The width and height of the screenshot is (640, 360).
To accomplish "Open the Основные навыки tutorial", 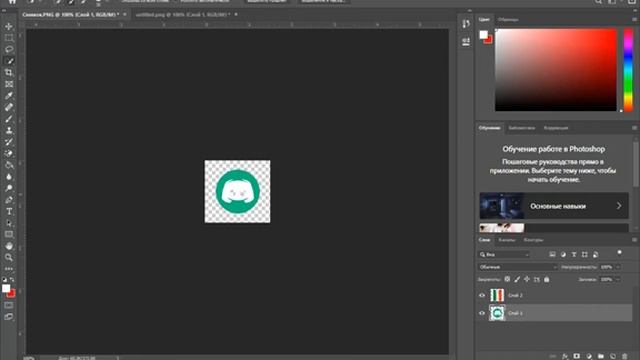I will coord(554,206).
